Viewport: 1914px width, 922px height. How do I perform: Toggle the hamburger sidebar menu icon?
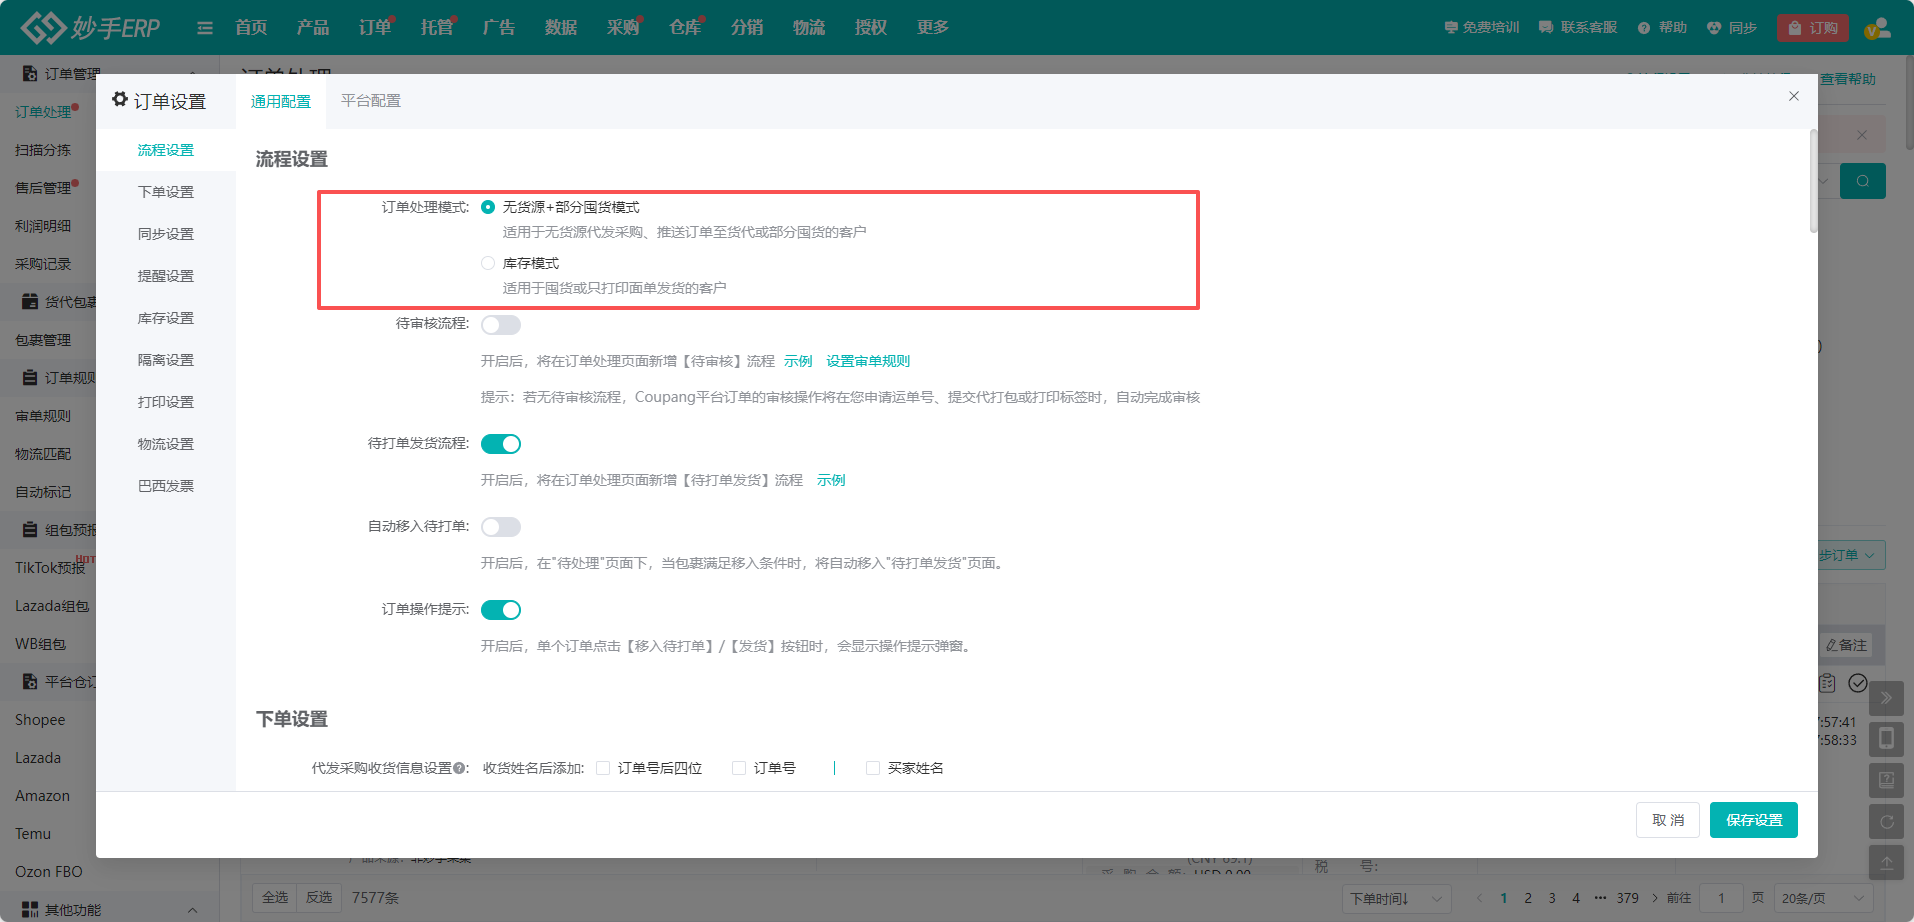point(205,28)
